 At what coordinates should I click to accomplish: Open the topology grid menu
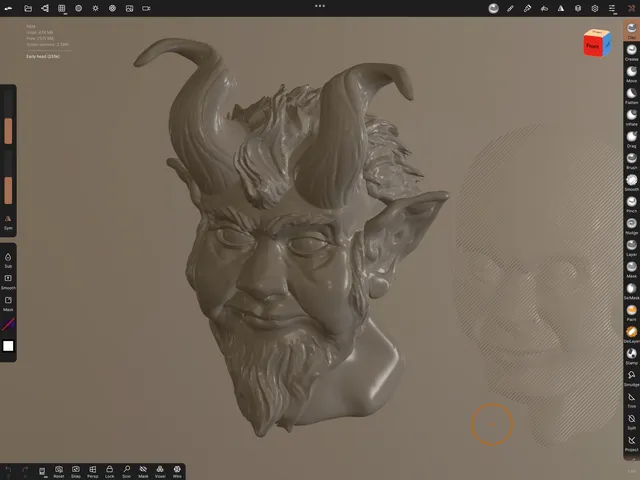pos(62,8)
